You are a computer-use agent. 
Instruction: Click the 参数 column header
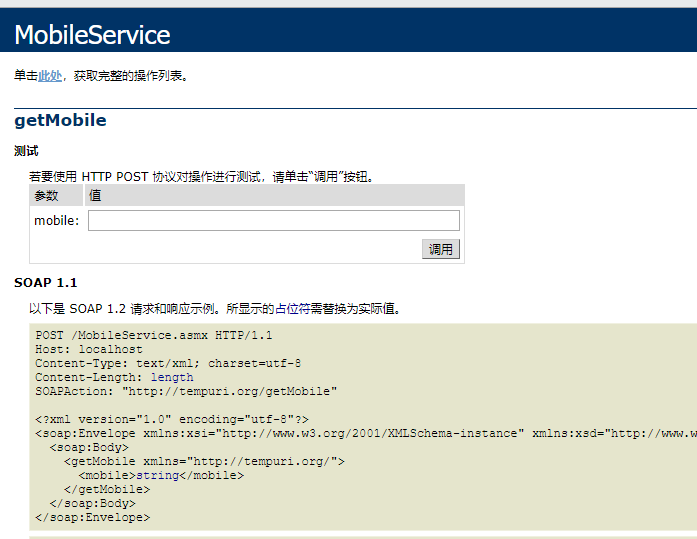(47, 196)
